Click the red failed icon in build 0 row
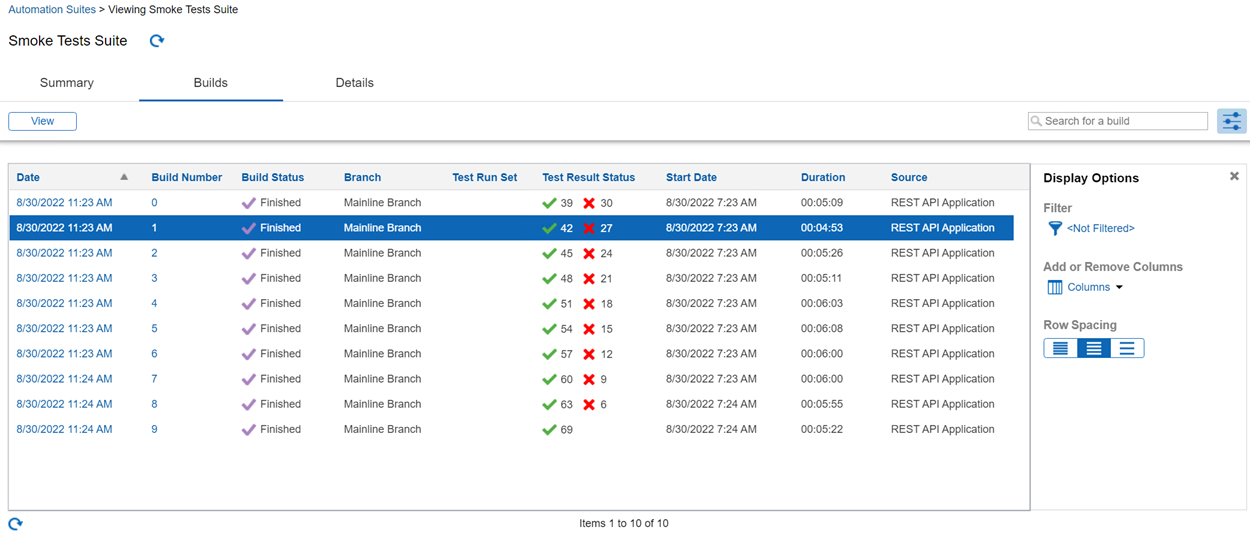Image resolution: width=1250 pixels, height=533 pixels. (x=589, y=203)
